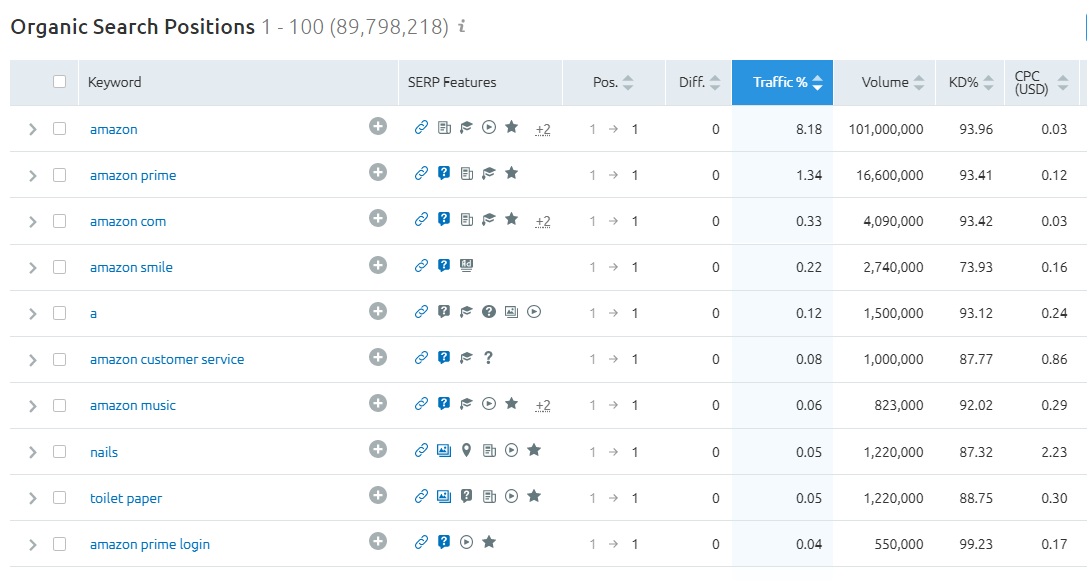Viewport: 1087px width, 581px height.
Task: Check the box for amazon smile keyword
Action: (x=60, y=267)
